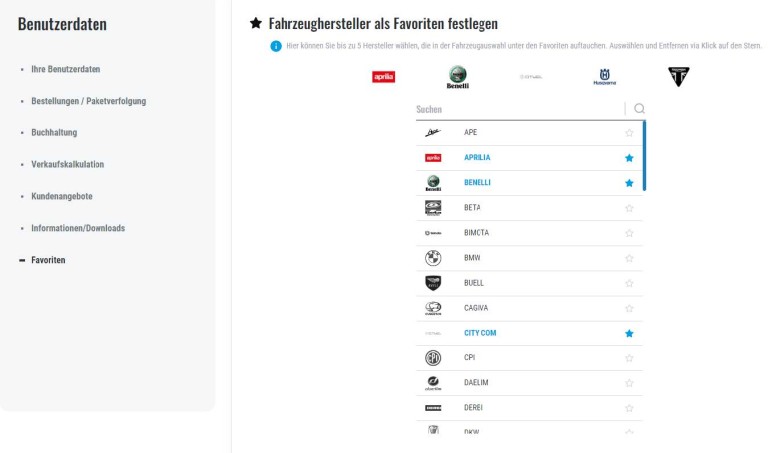
Task: Open Ihre Benutzerdaten in sidebar
Action: (66, 69)
